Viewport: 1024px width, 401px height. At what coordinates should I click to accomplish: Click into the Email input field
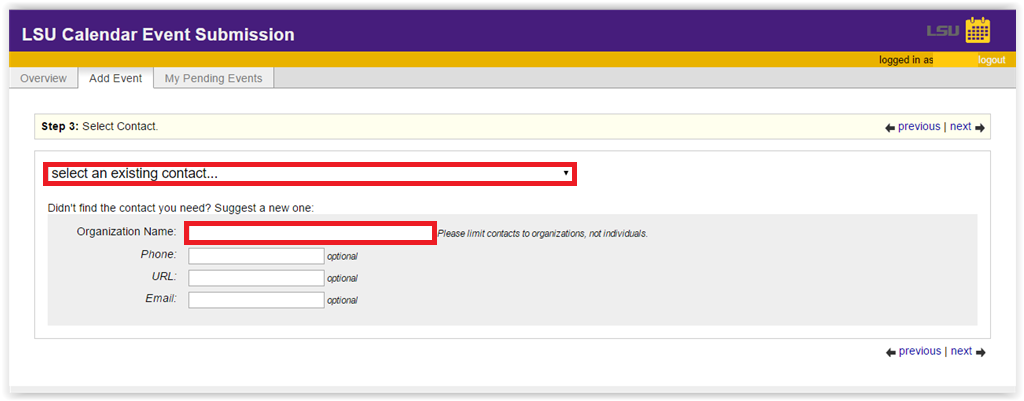pyautogui.click(x=256, y=300)
